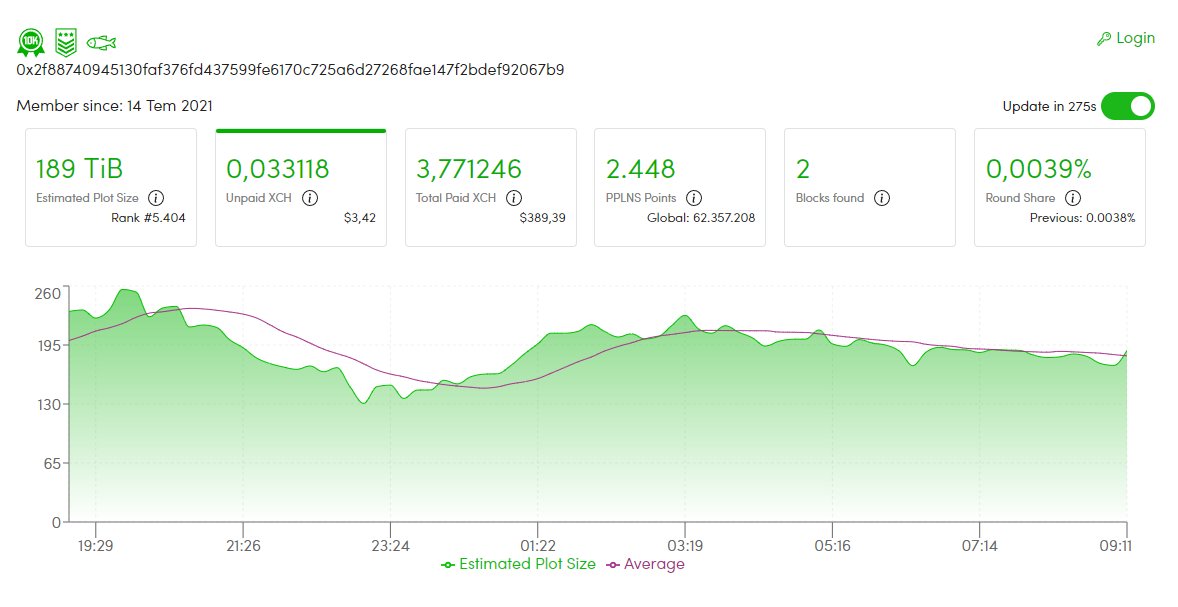Toggle Estimated Plot Size legend series

[x=518, y=564]
